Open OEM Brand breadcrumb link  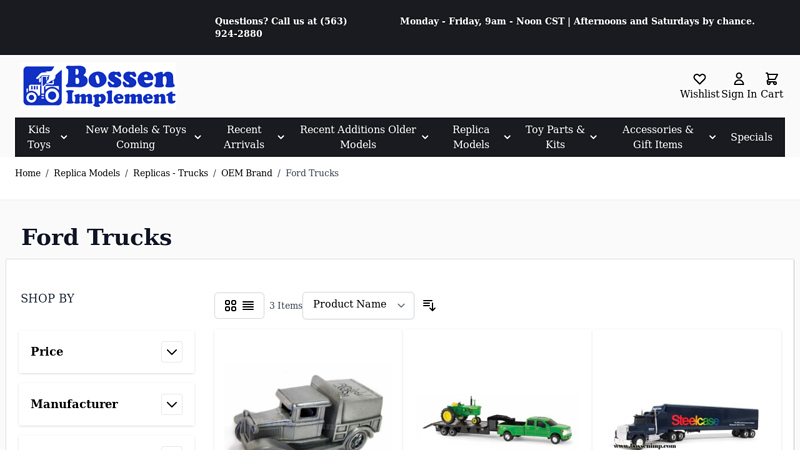(x=246, y=173)
